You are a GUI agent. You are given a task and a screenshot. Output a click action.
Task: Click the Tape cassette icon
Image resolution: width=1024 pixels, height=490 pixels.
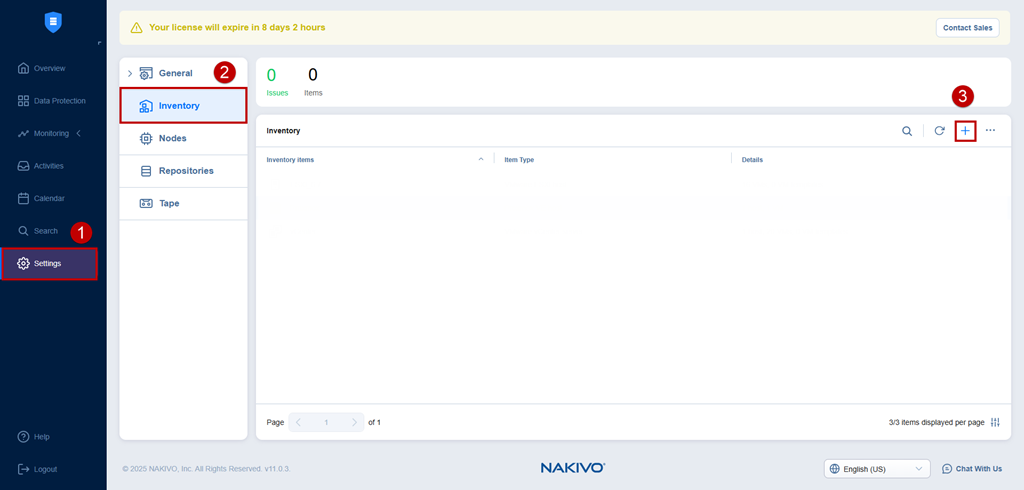coord(146,203)
